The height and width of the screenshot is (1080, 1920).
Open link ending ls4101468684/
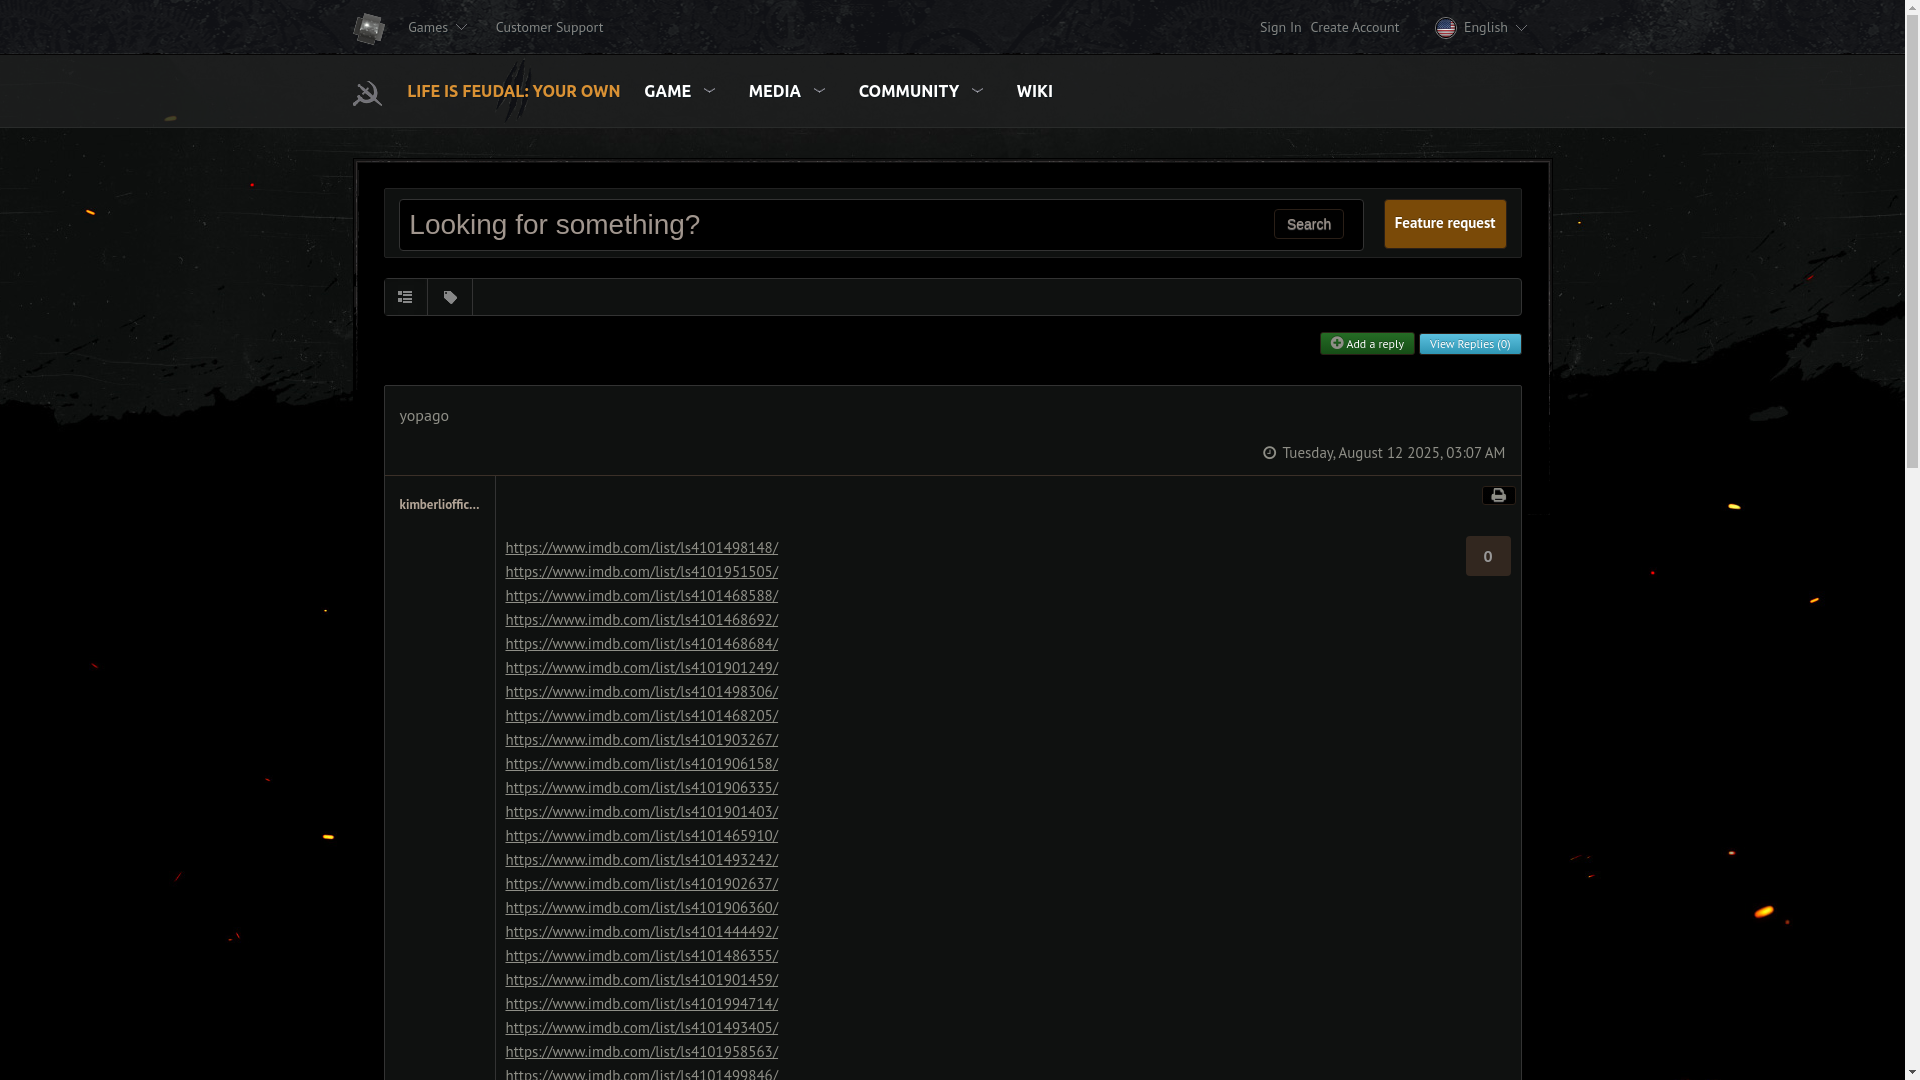[x=641, y=644]
